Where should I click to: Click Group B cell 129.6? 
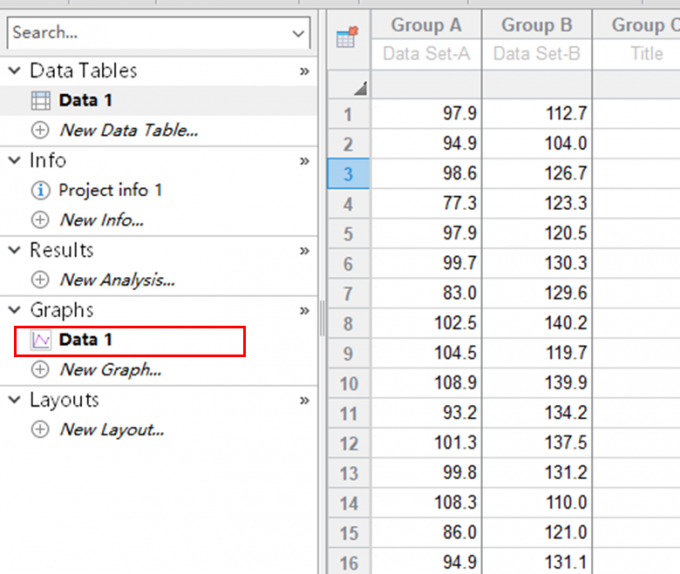pyautogui.click(x=537, y=294)
